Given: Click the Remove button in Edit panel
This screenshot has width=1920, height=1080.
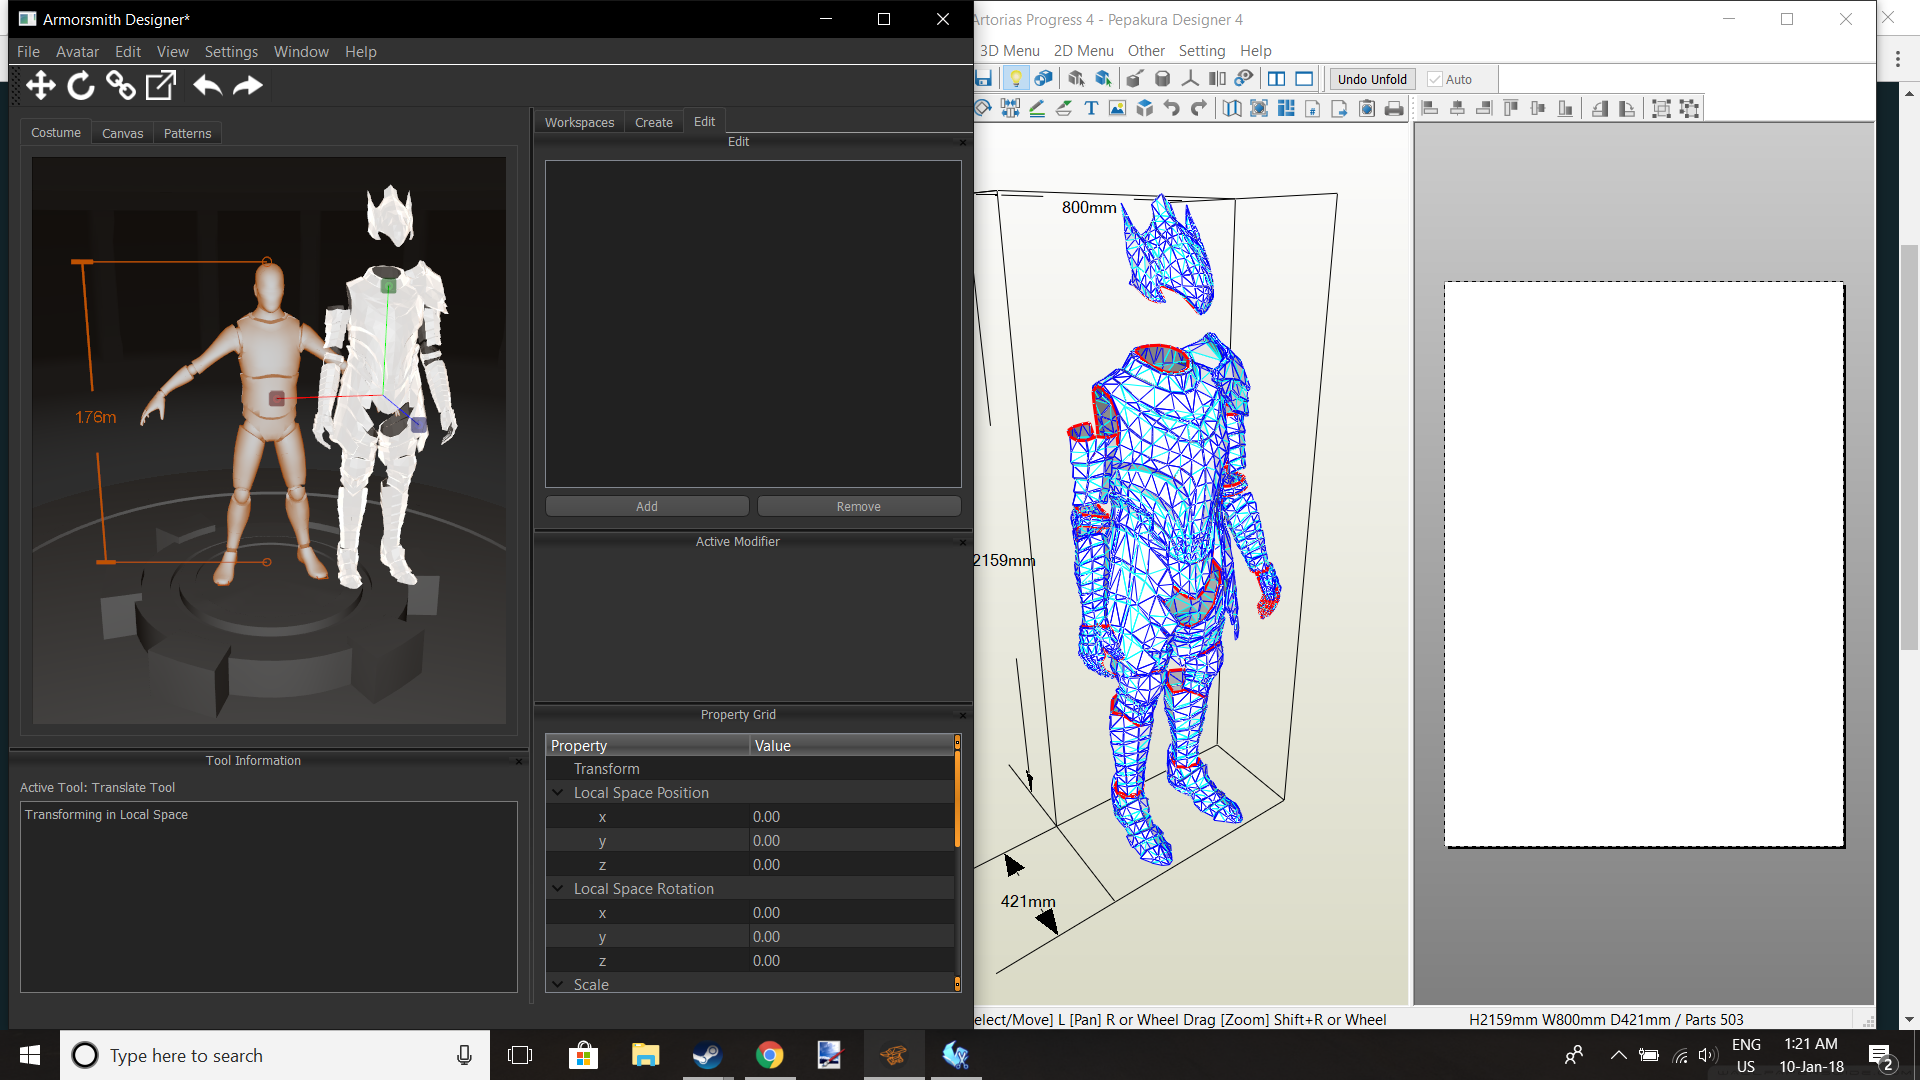Looking at the screenshot, I should [x=859, y=507].
